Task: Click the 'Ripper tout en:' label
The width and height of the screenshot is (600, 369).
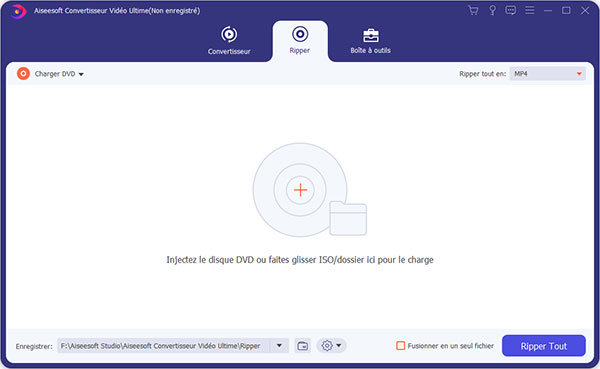Action: 483,74
